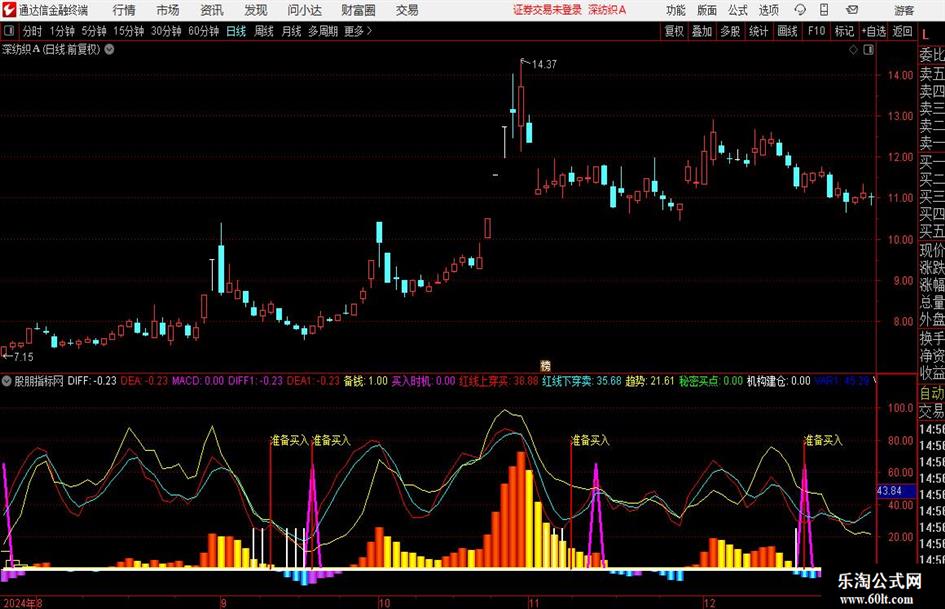Viewport: 945px width, 609px height.
Task: Click the customer service headset icon
Action: pyautogui.click(x=800, y=10)
